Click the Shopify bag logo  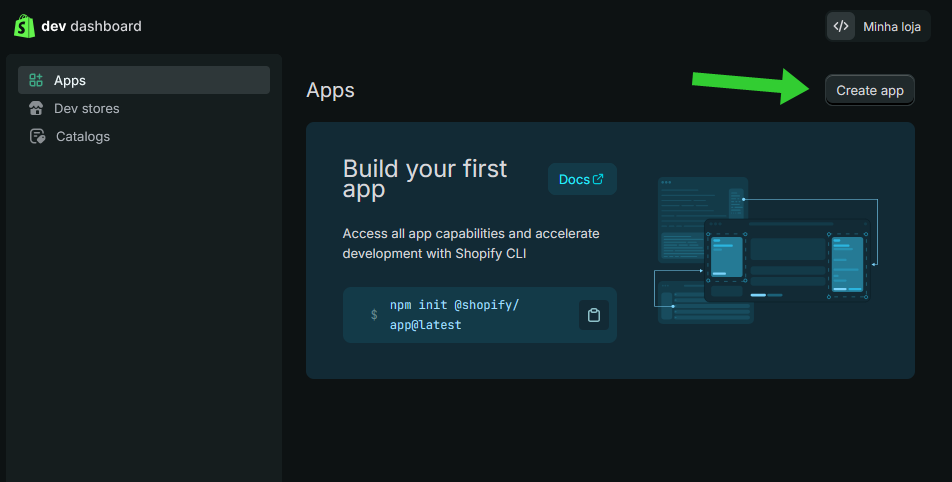tap(25, 26)
